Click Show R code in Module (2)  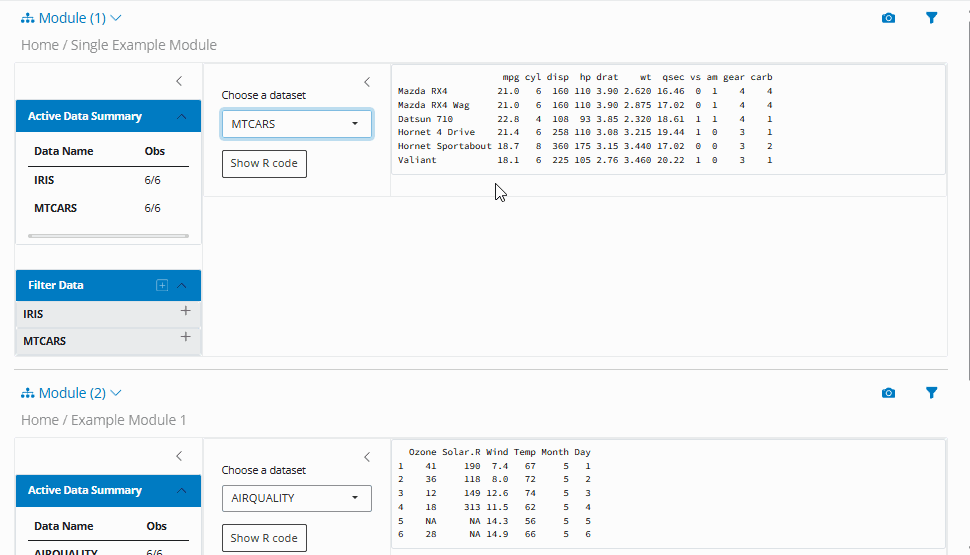coord(264,538)
